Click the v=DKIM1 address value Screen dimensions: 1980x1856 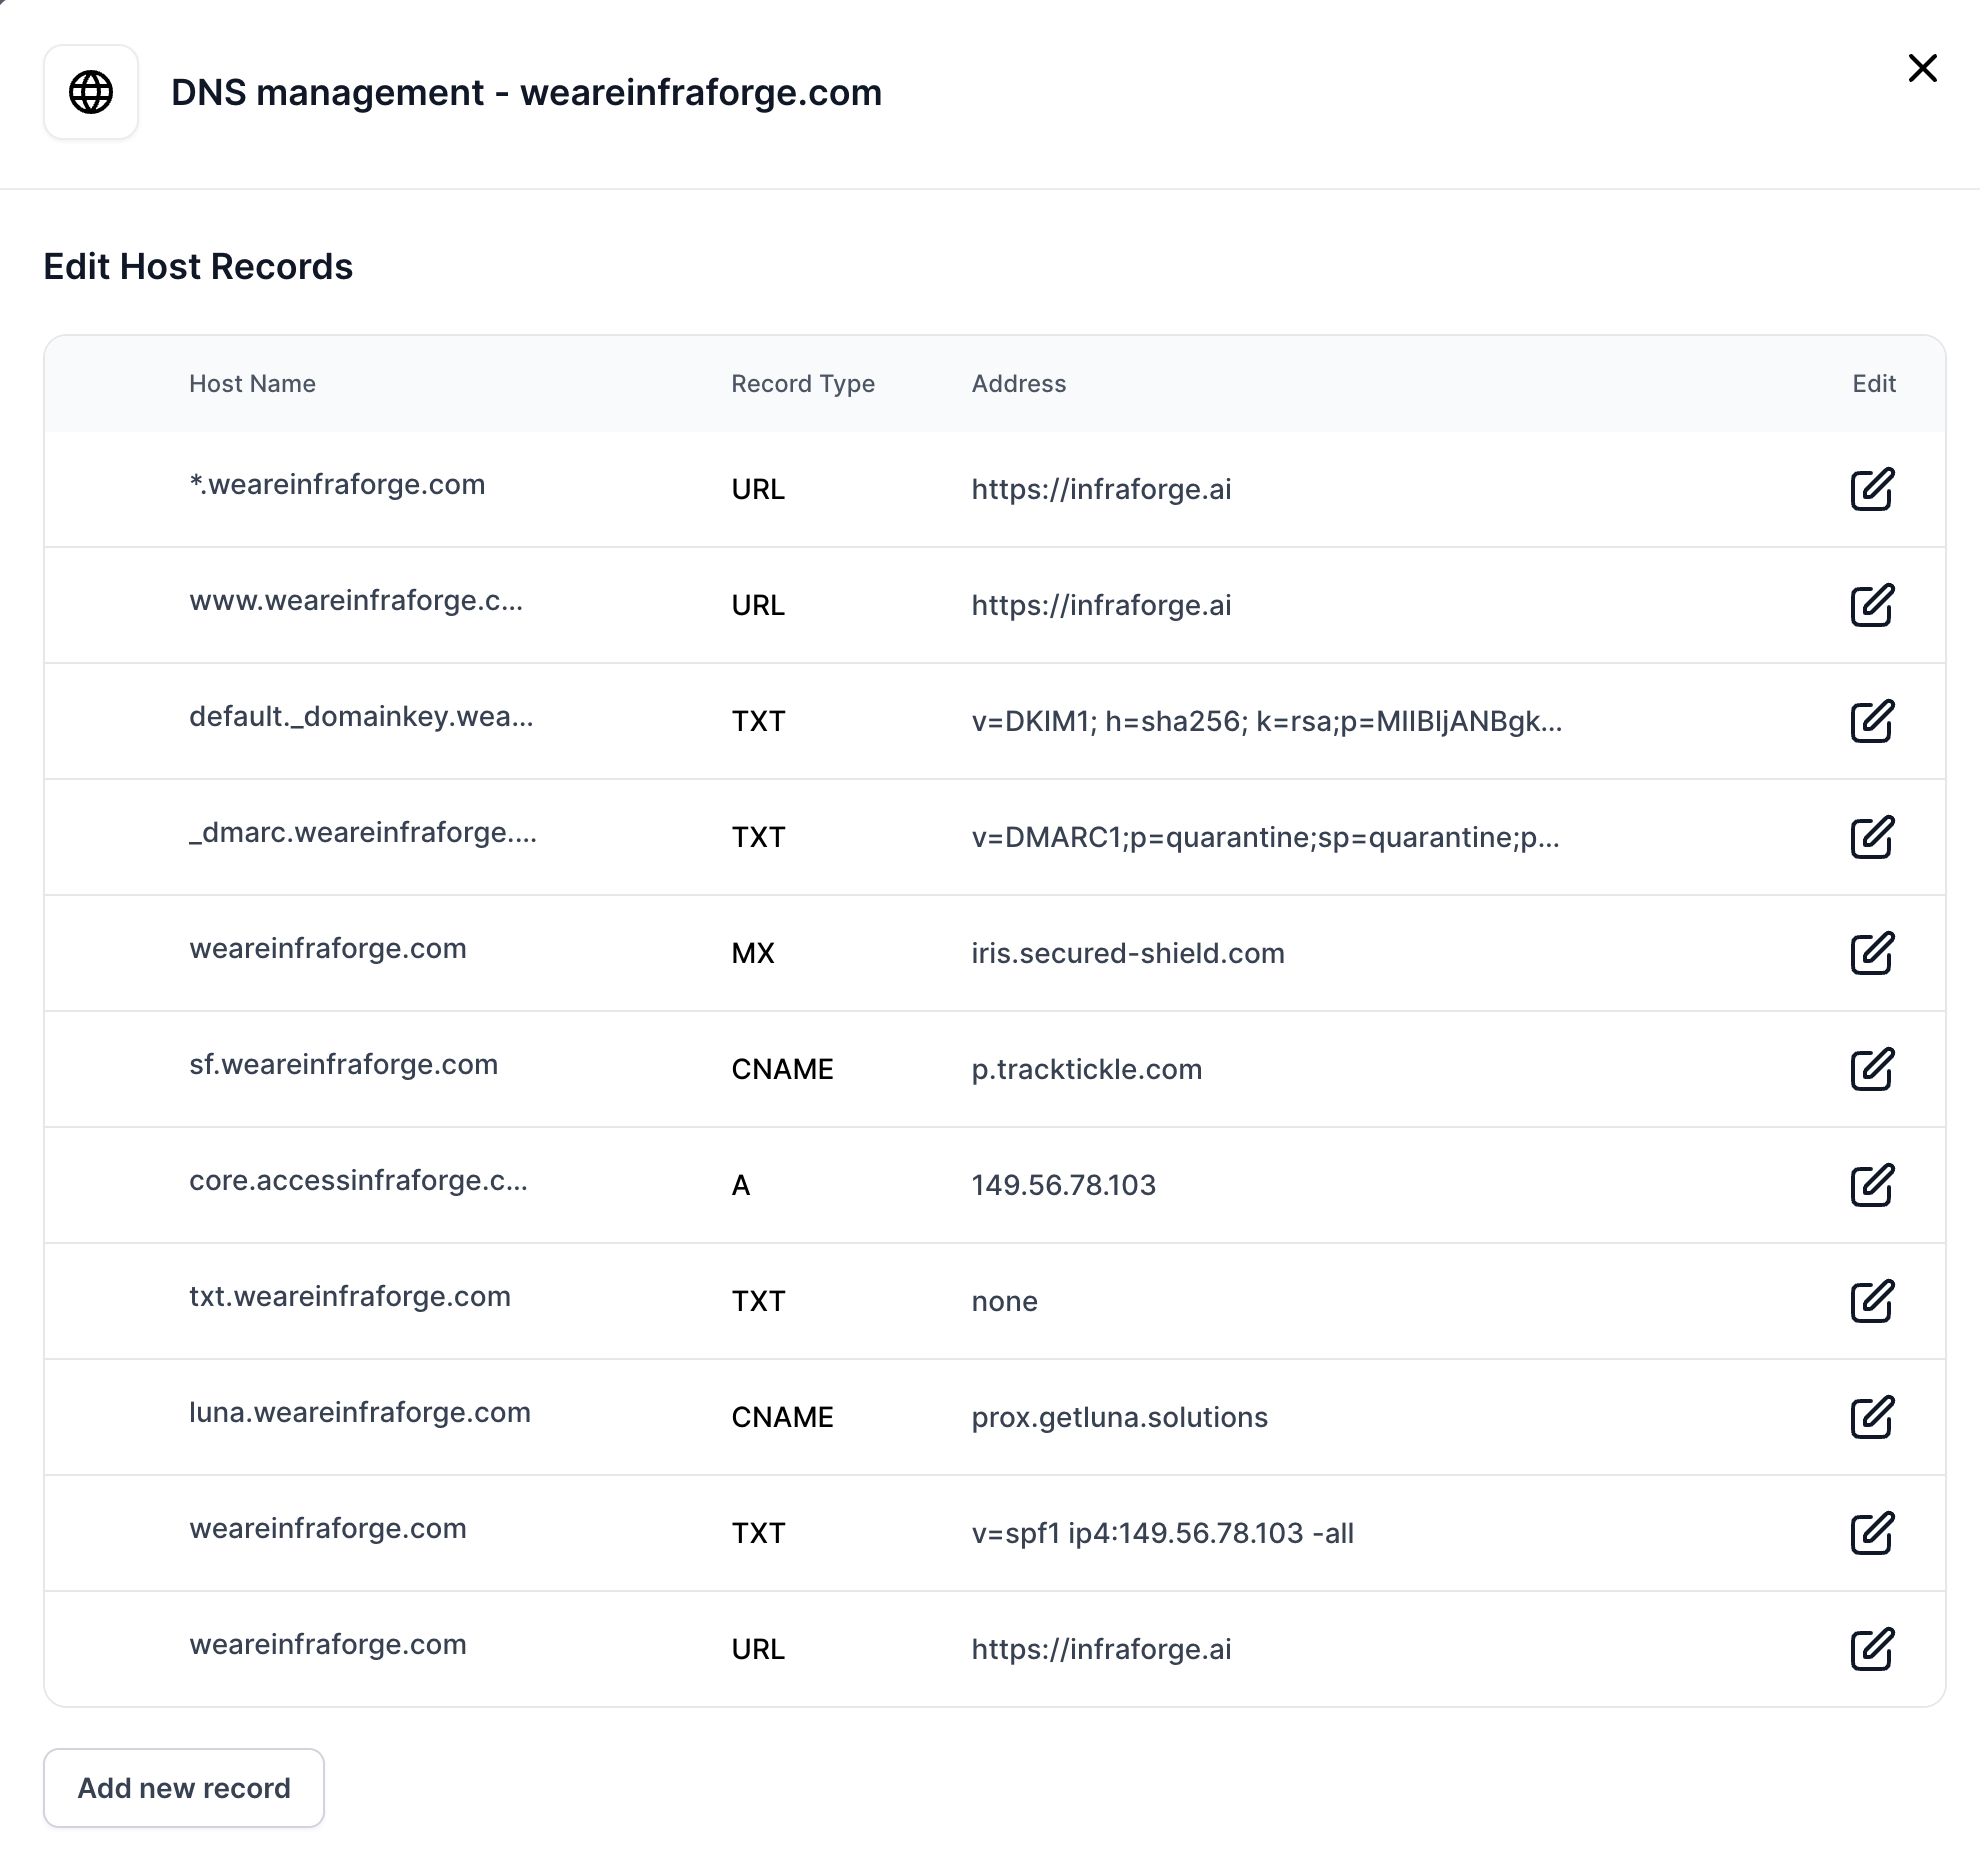point(1267,721)
